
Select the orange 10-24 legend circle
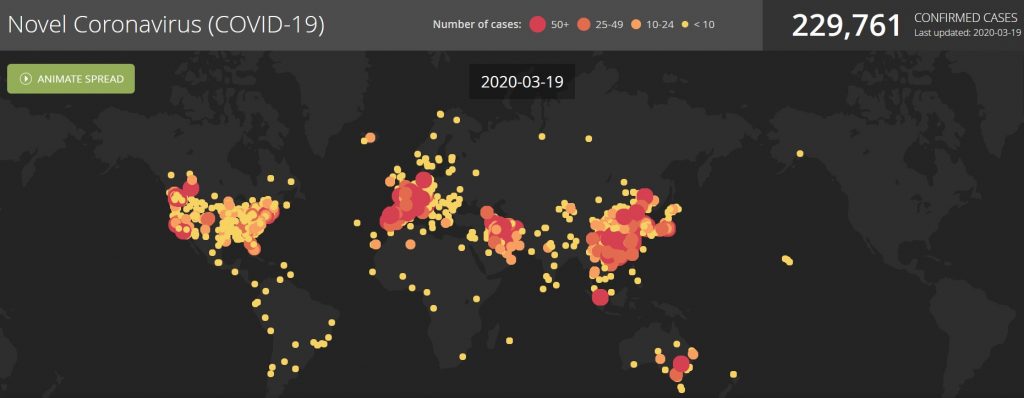[x=636, y=25]
